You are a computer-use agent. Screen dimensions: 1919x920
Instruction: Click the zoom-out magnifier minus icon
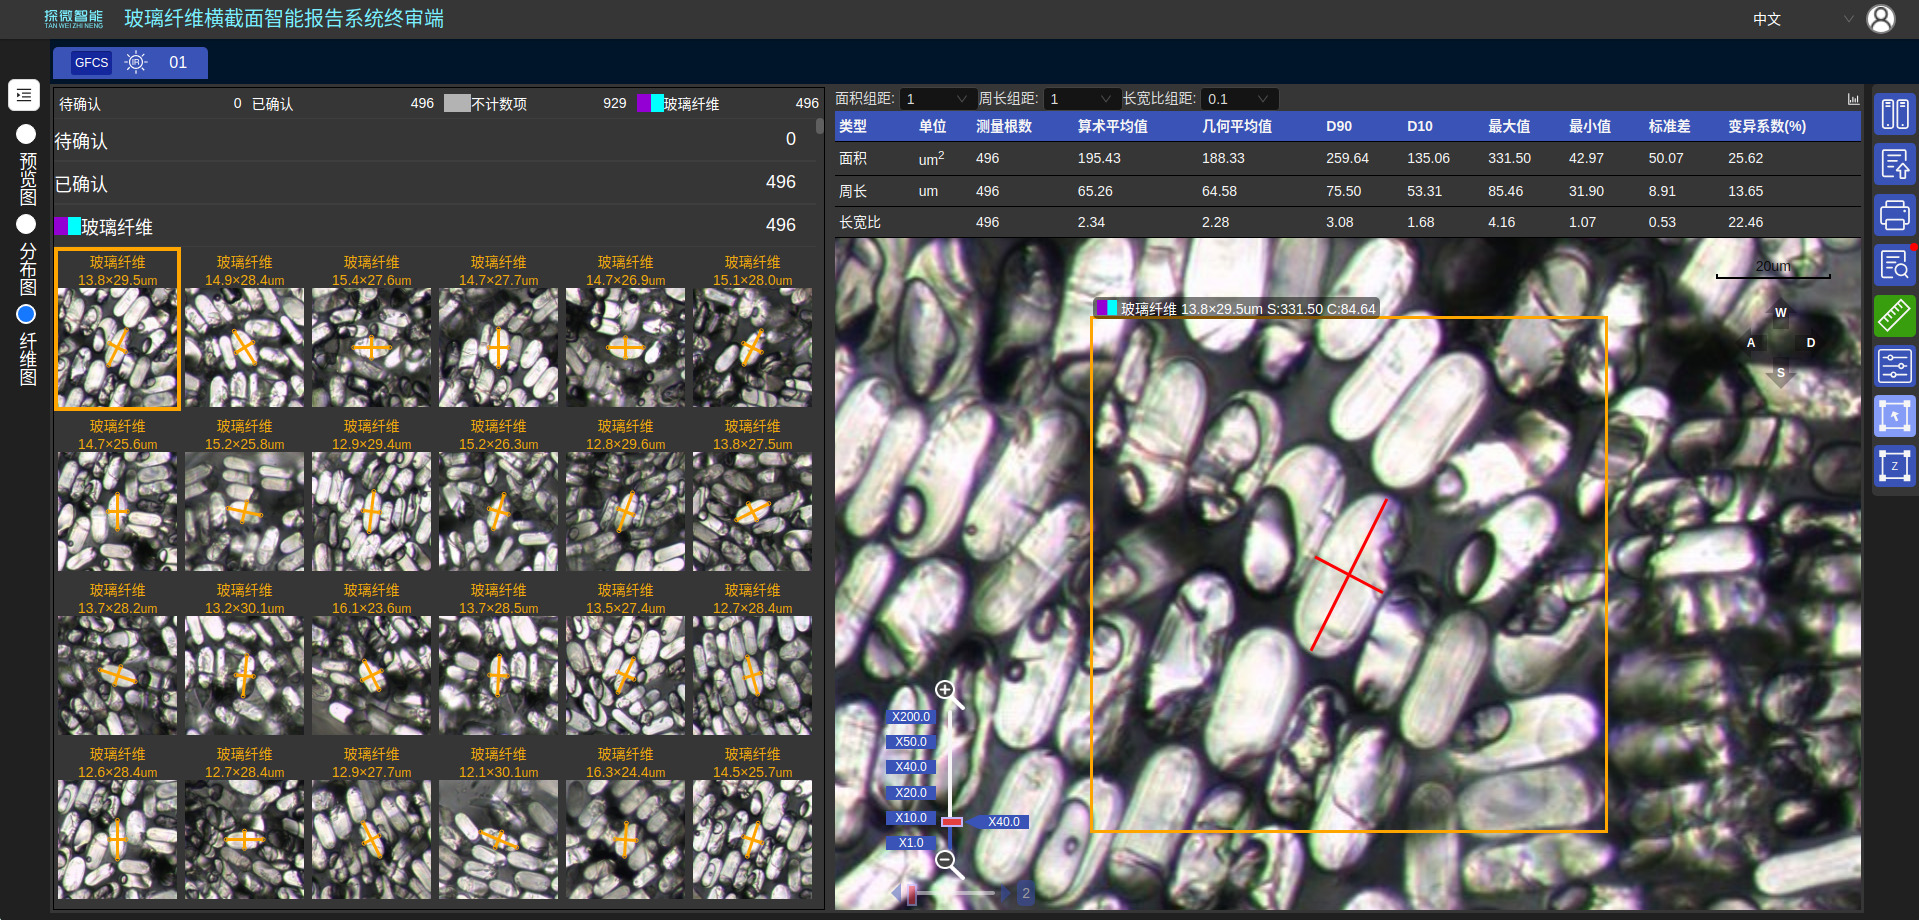(949, 863)
